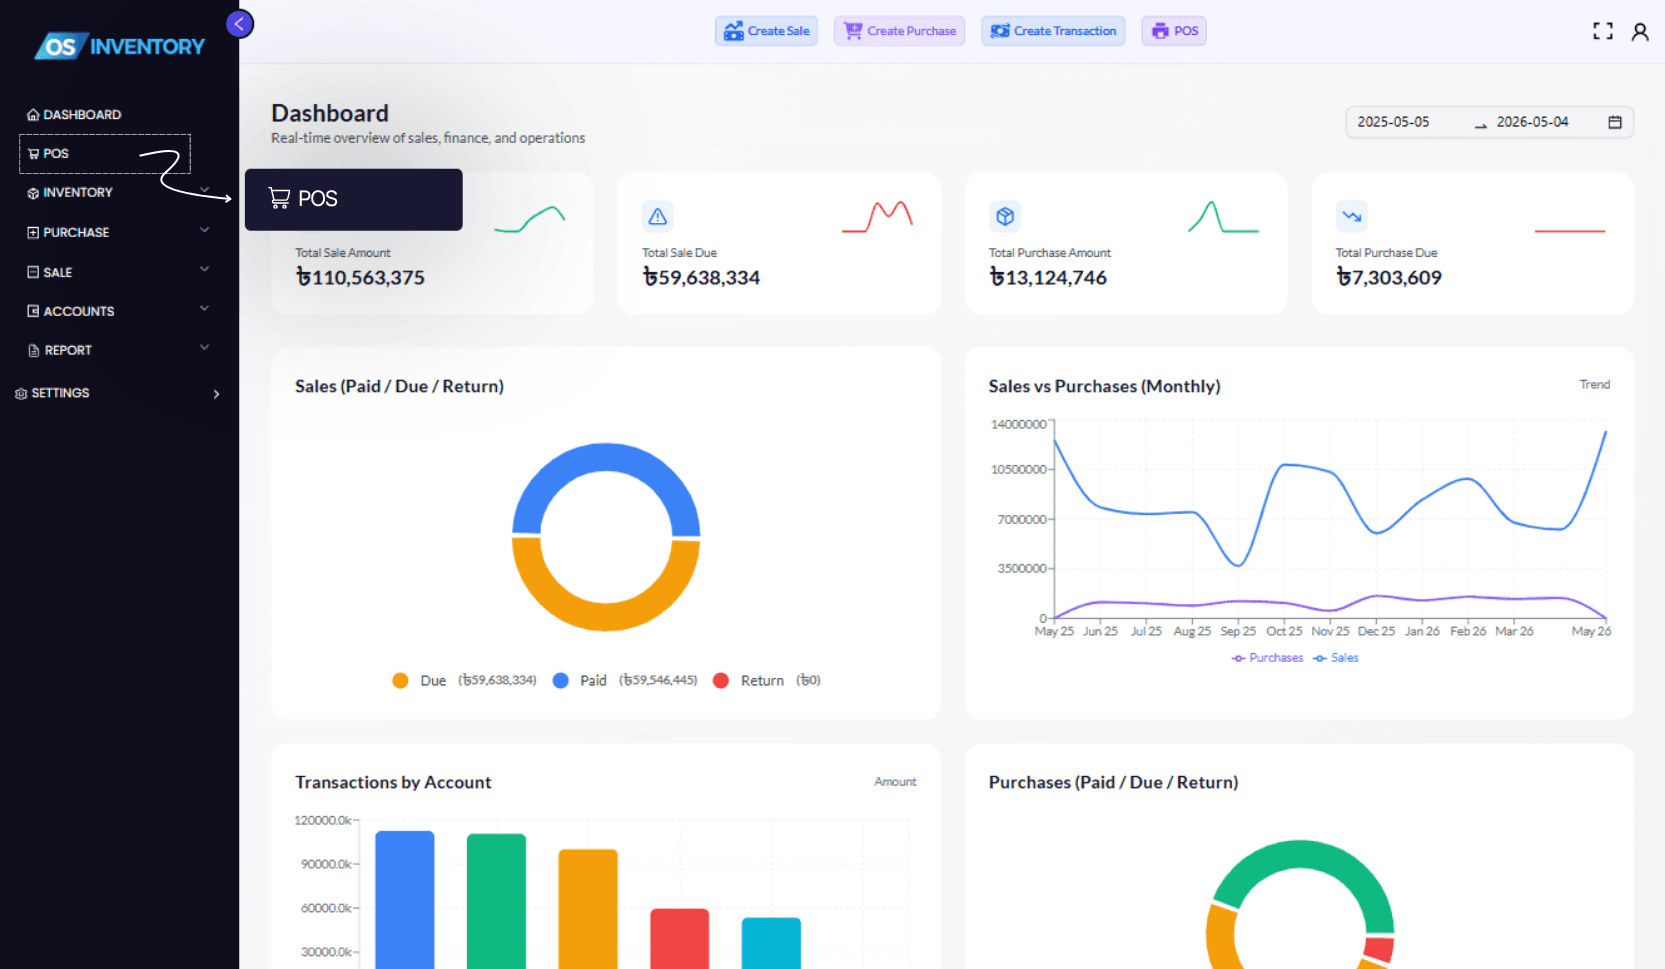Click the orange Due segment of sales donut

click(606, 616)
